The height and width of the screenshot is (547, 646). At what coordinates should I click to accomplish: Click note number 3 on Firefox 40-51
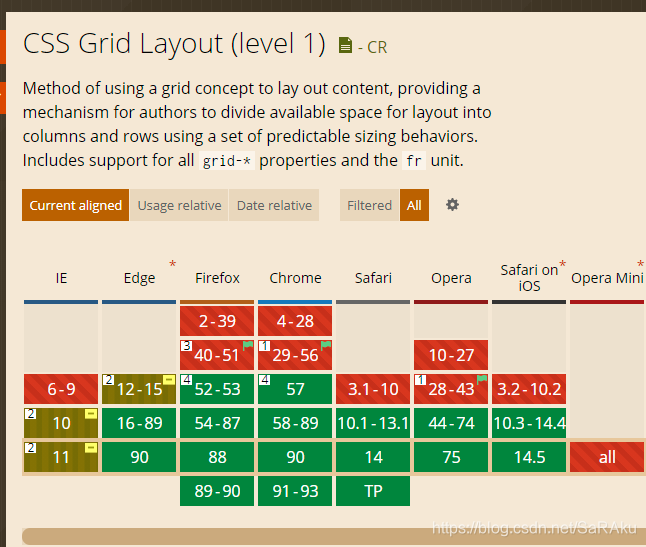point(187,346)
